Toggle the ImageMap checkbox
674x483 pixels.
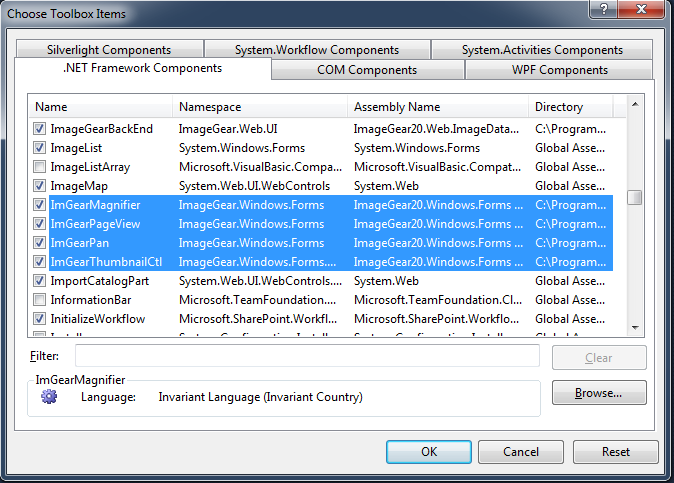click(x=39, y=186)
